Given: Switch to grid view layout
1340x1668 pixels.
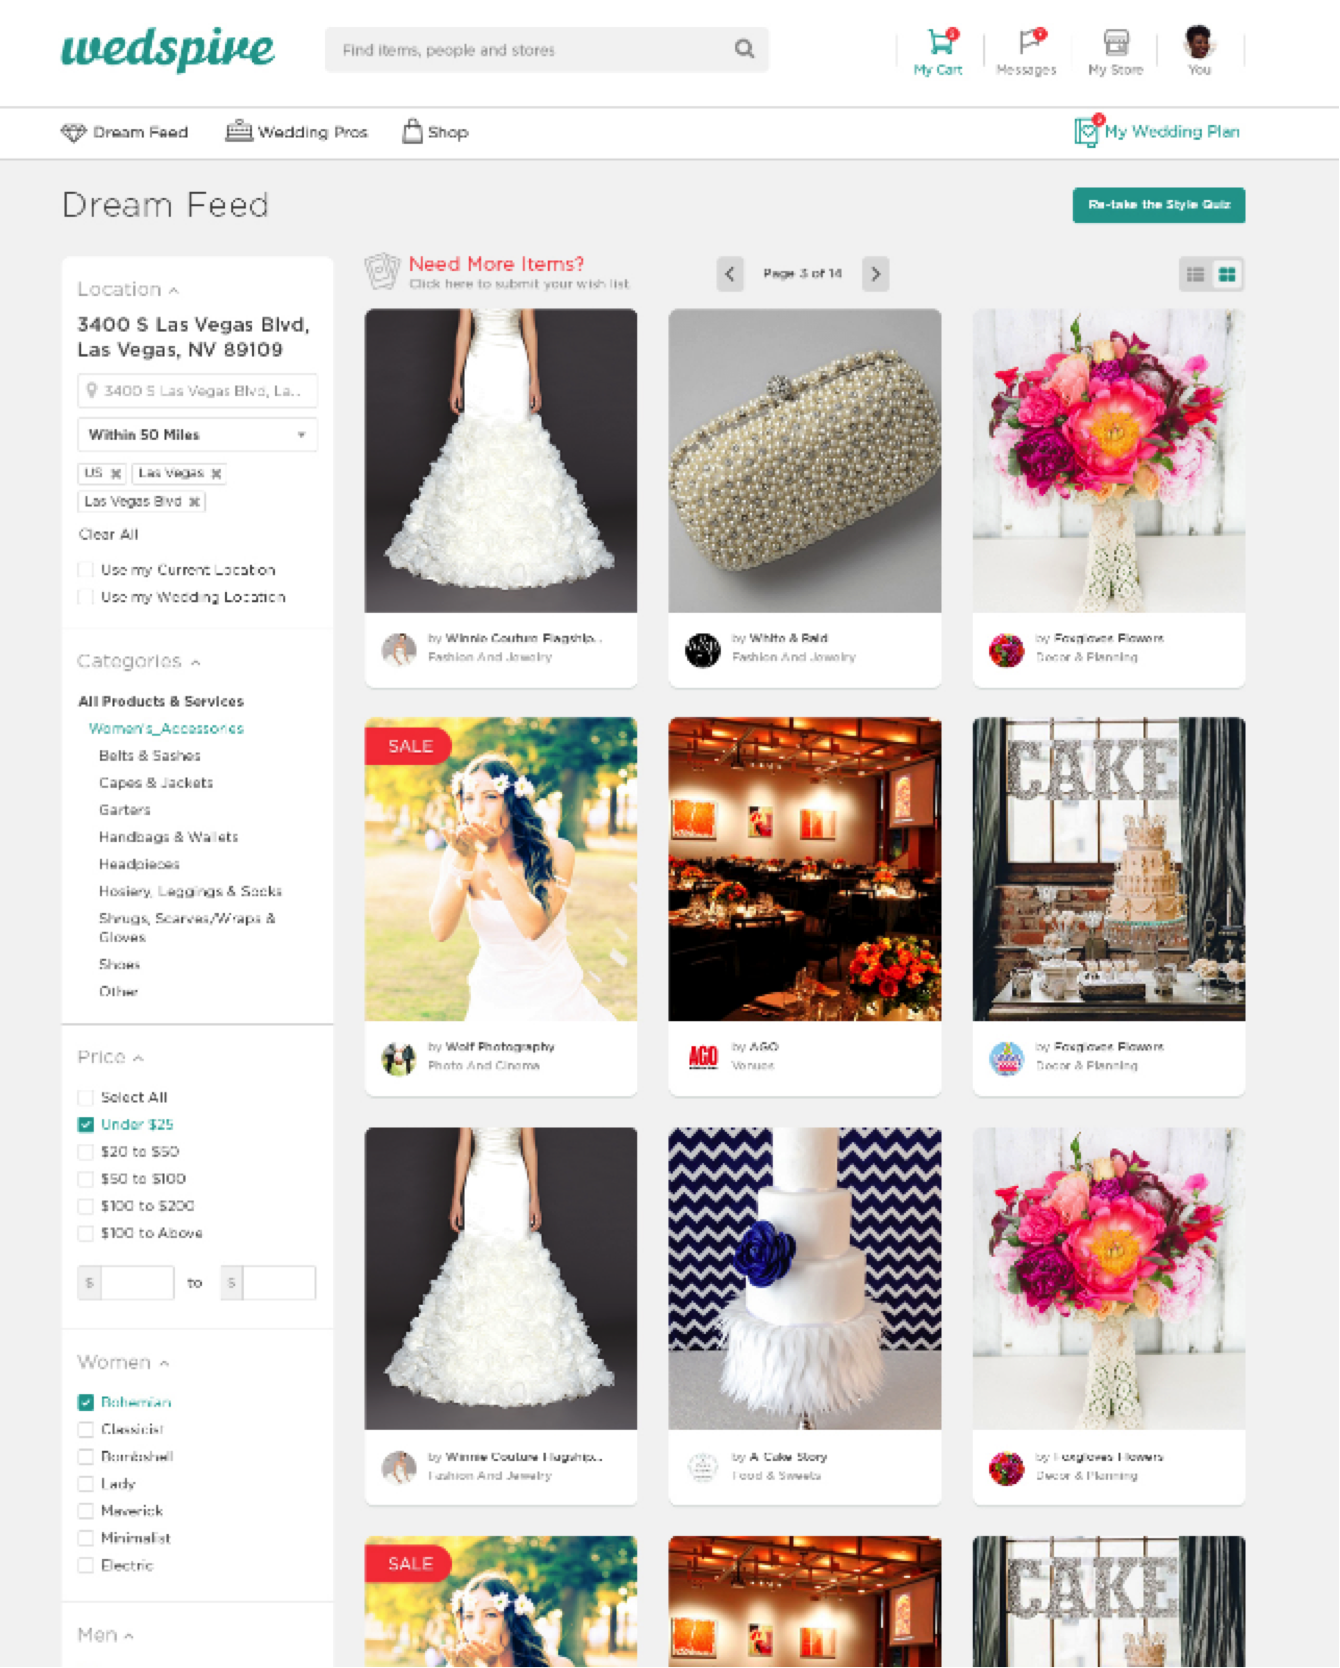Looking at the screenshot, I should 1228,274.
